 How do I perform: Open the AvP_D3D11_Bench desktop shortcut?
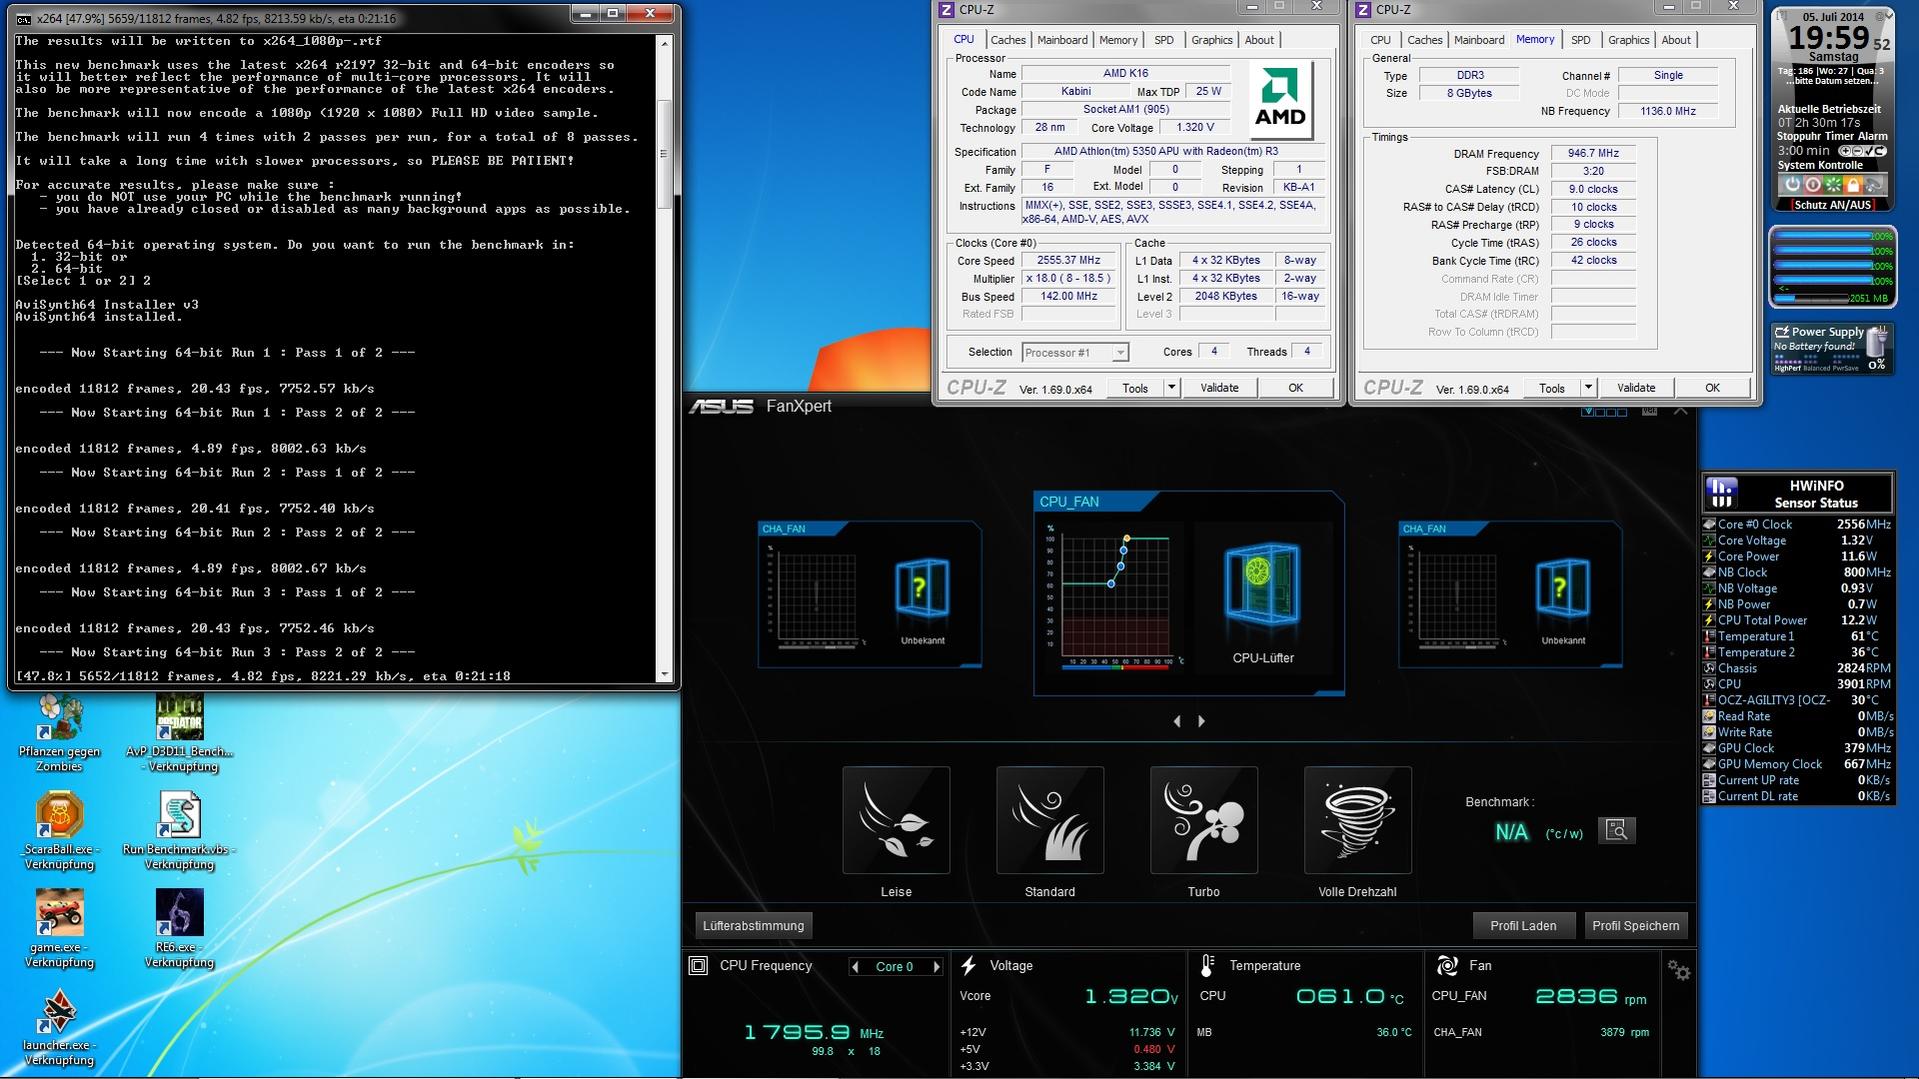(x=180, y=735)
